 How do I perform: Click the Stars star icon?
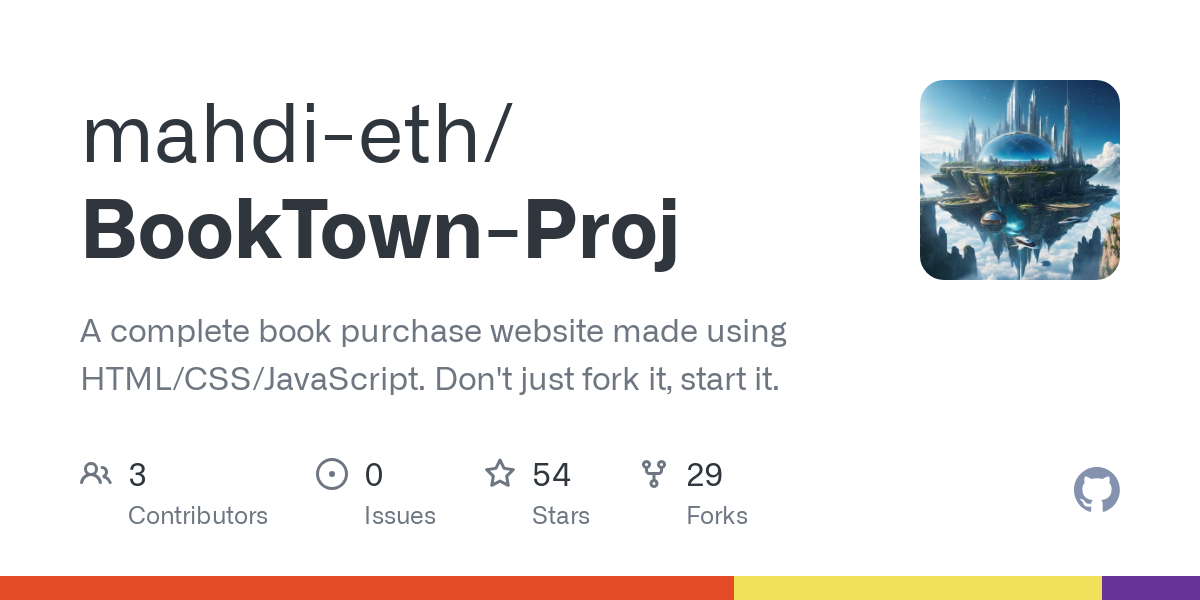(500, 473)
